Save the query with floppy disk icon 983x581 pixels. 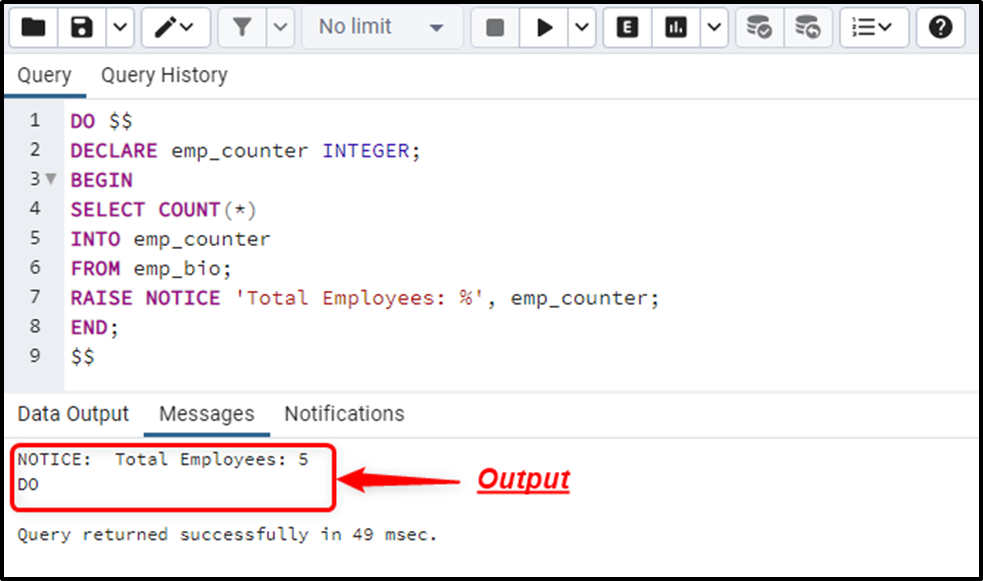(x=81, y=28)
